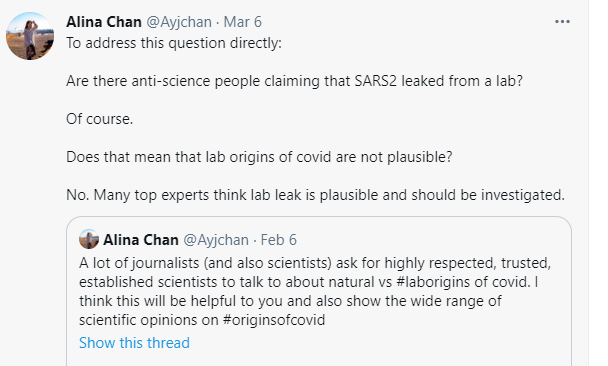This screenshot has height=366, width=608.
Task: Open the #originsofcovid hashtag
Action: (274, 320)
